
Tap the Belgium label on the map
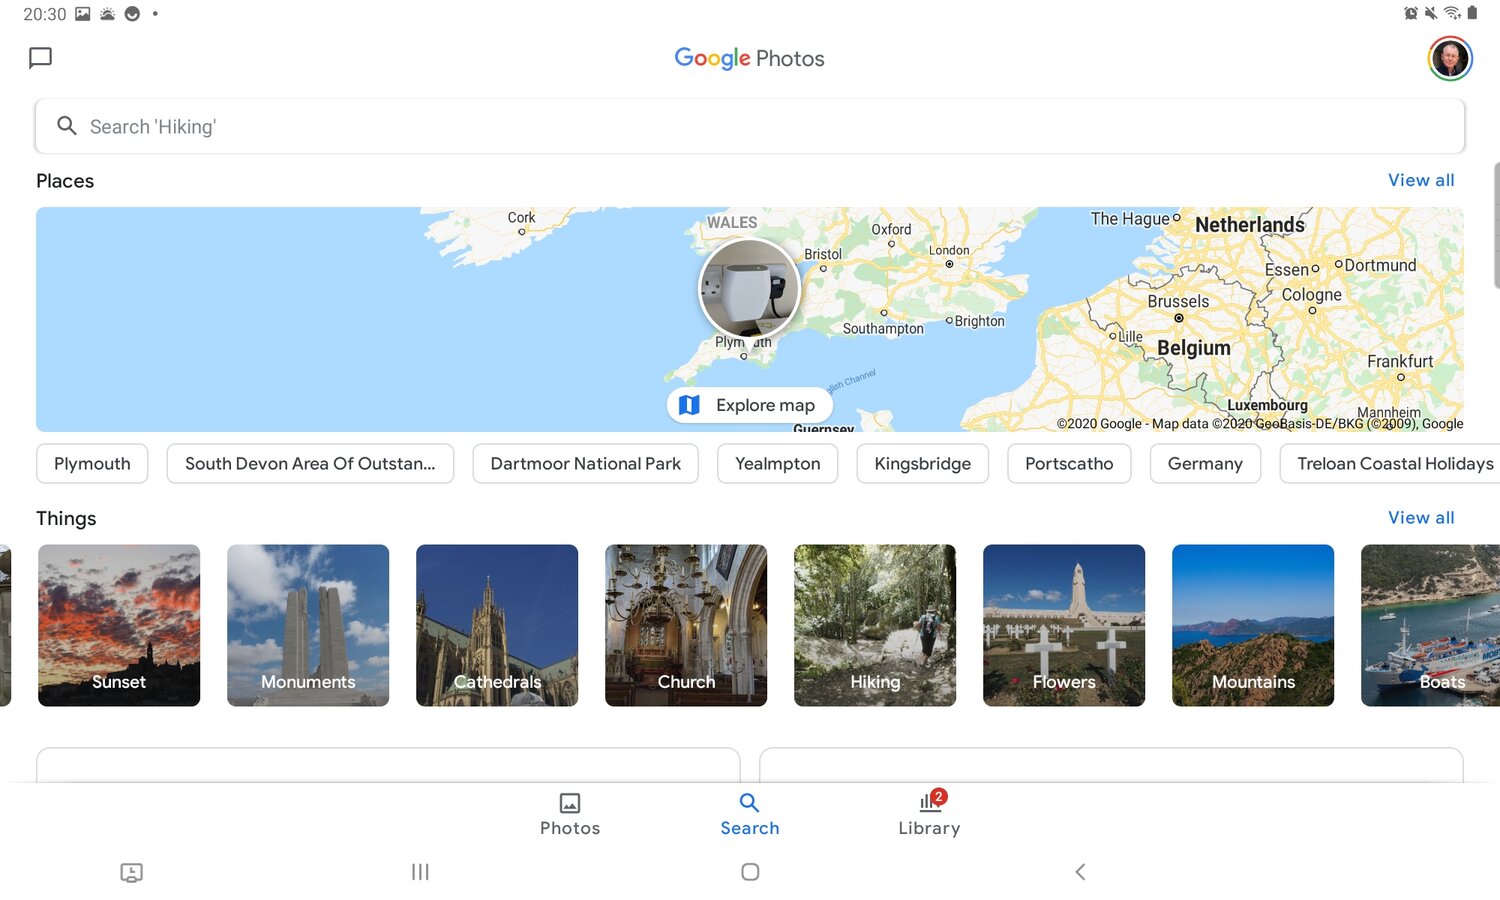tap(1194, 348)
